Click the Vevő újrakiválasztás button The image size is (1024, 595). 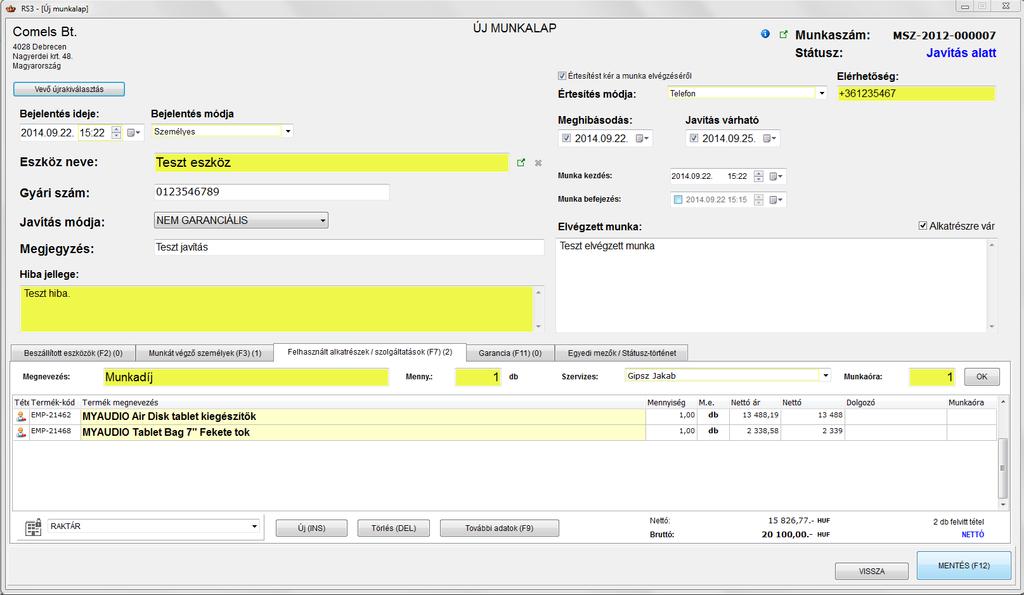click(69, 89)
